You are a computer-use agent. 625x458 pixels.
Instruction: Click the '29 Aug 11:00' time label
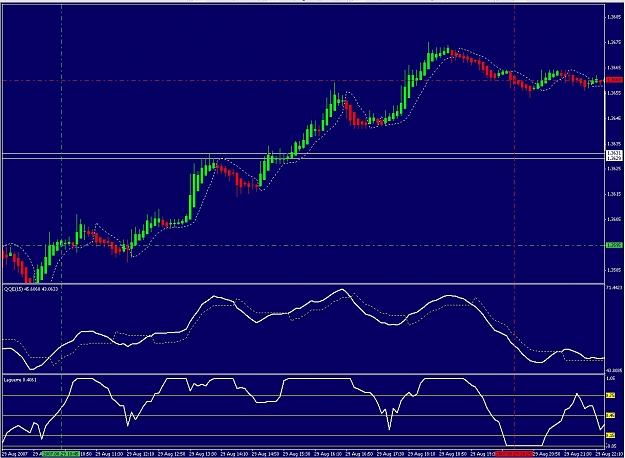tap(109, 454)
